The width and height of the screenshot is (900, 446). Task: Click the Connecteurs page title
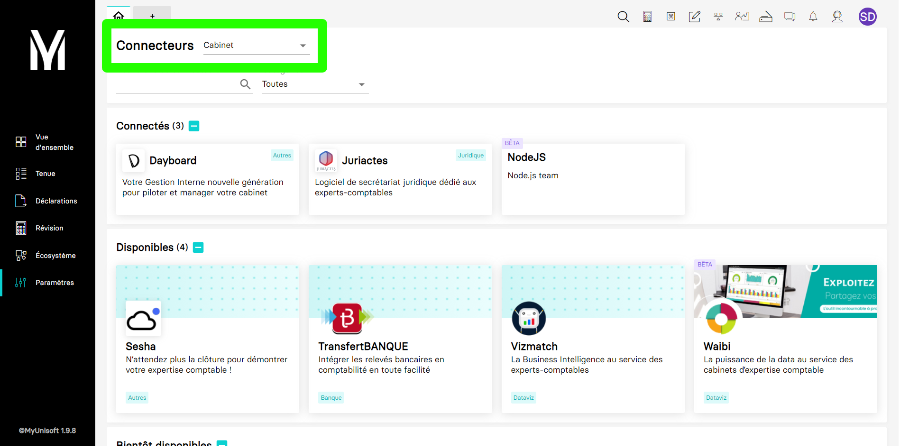[x=155, y=45]
